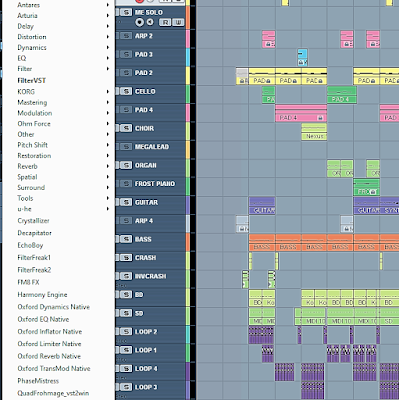399x400 pixels.
Task: Click the record enable button on ME SOLO track
Action: [x=140, y=22]
